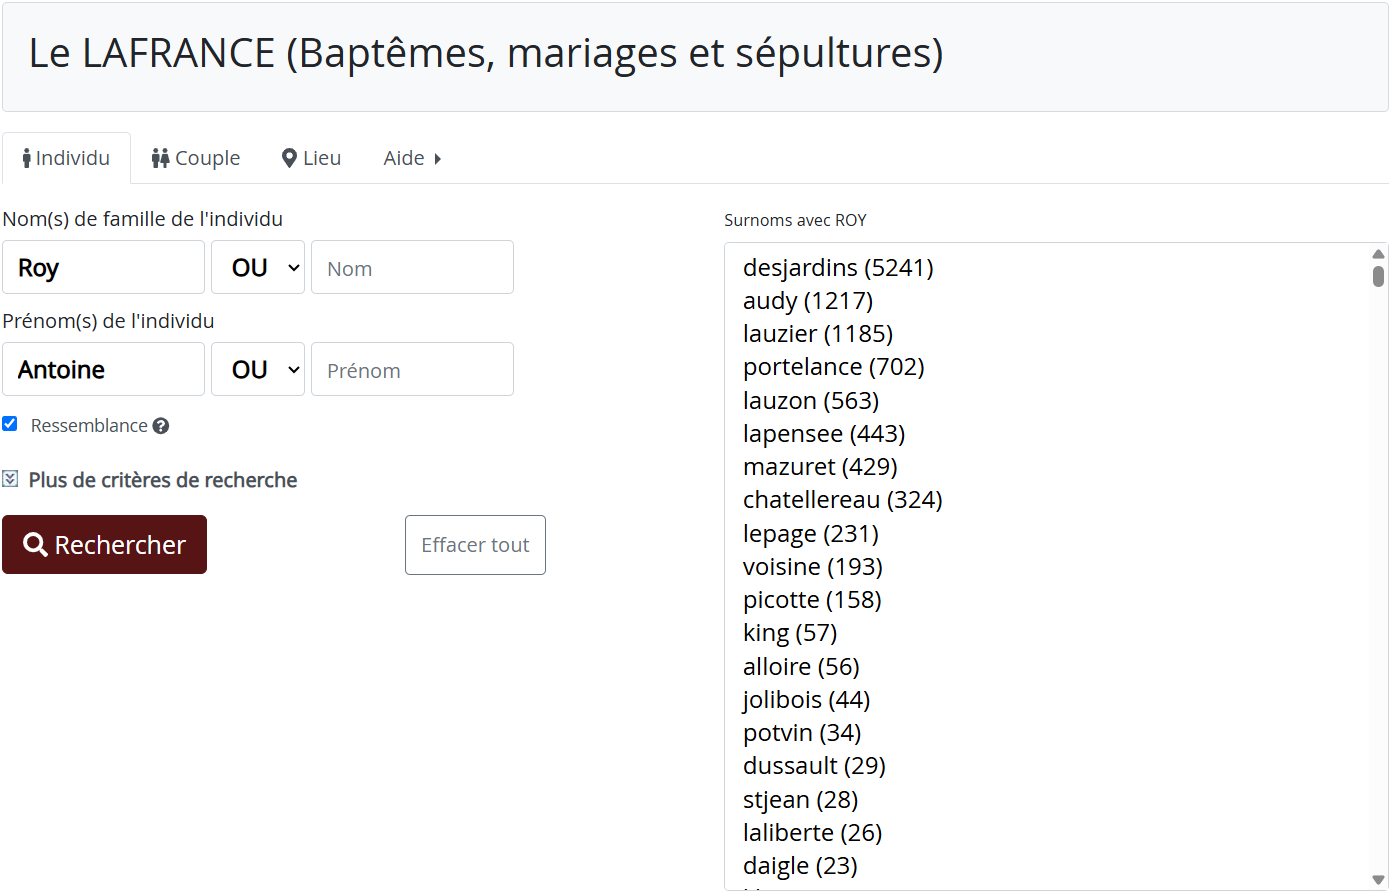Select surname alloire (56)

[x=801, y=667]
